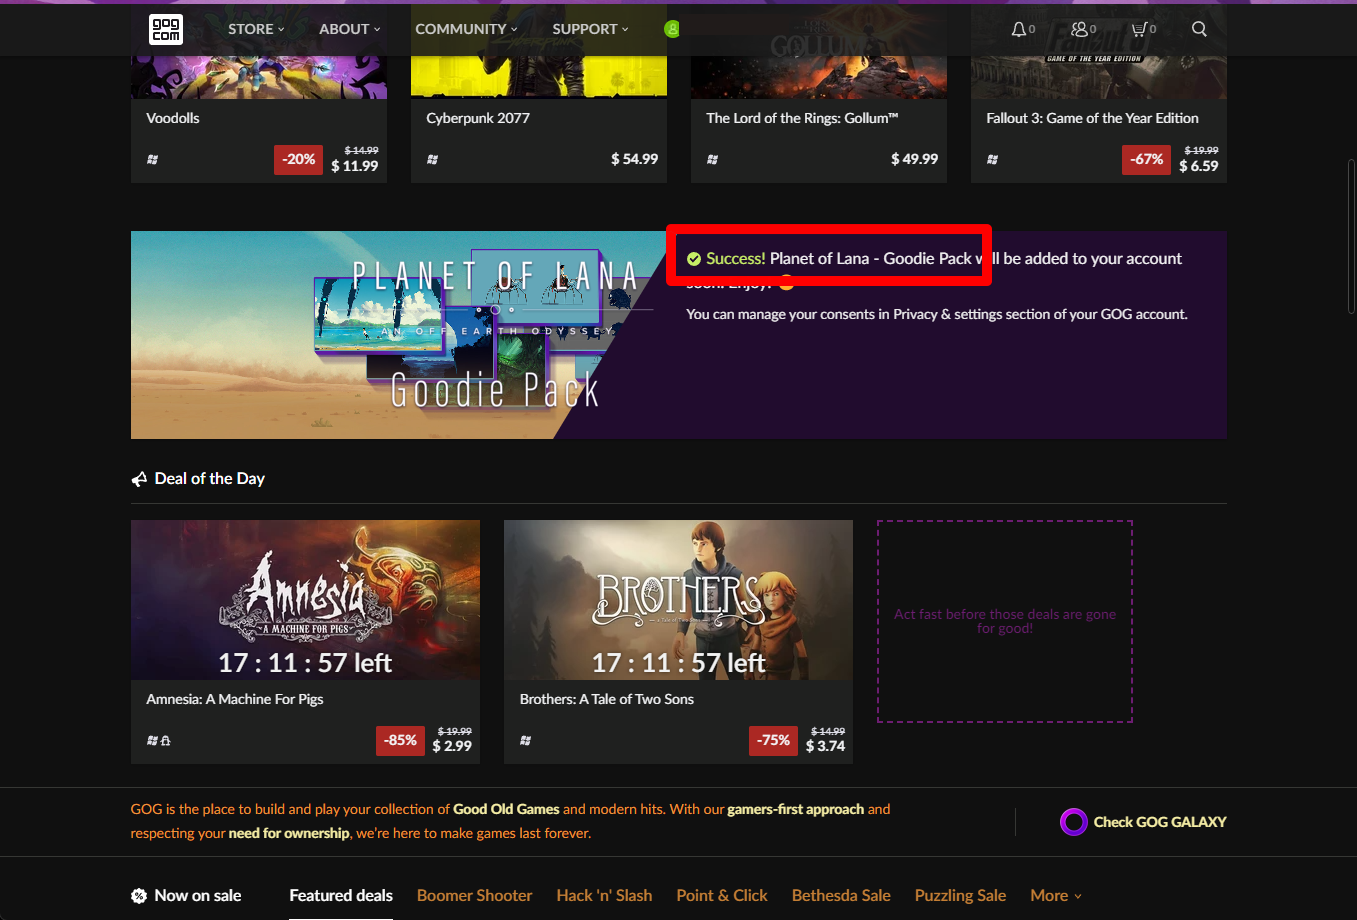Open the Voodolls game title
The width and height of the screenshot is (1357, 920).
click(173, 118)
